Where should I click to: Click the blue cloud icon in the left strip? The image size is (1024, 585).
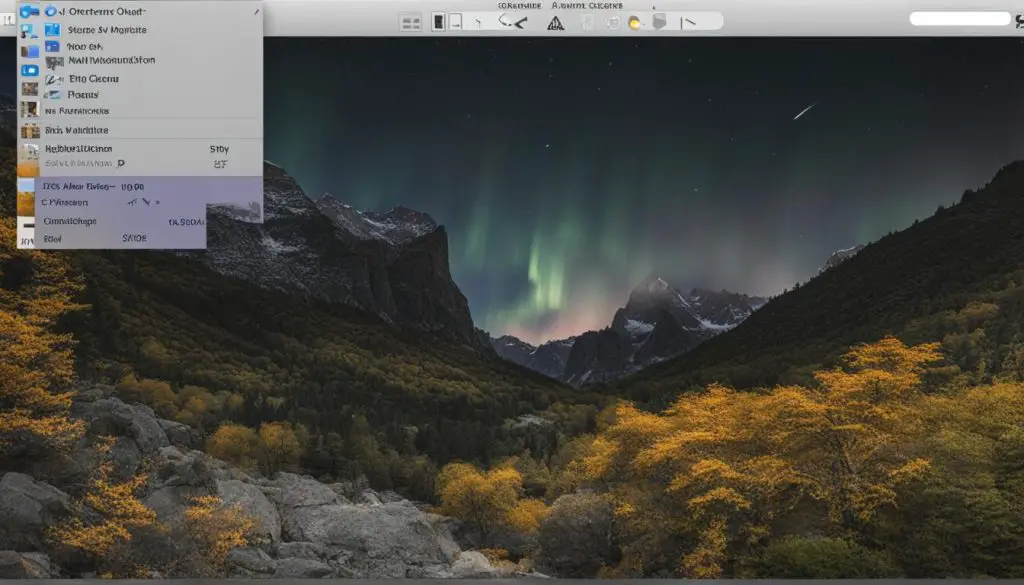[x=29, y=12]
